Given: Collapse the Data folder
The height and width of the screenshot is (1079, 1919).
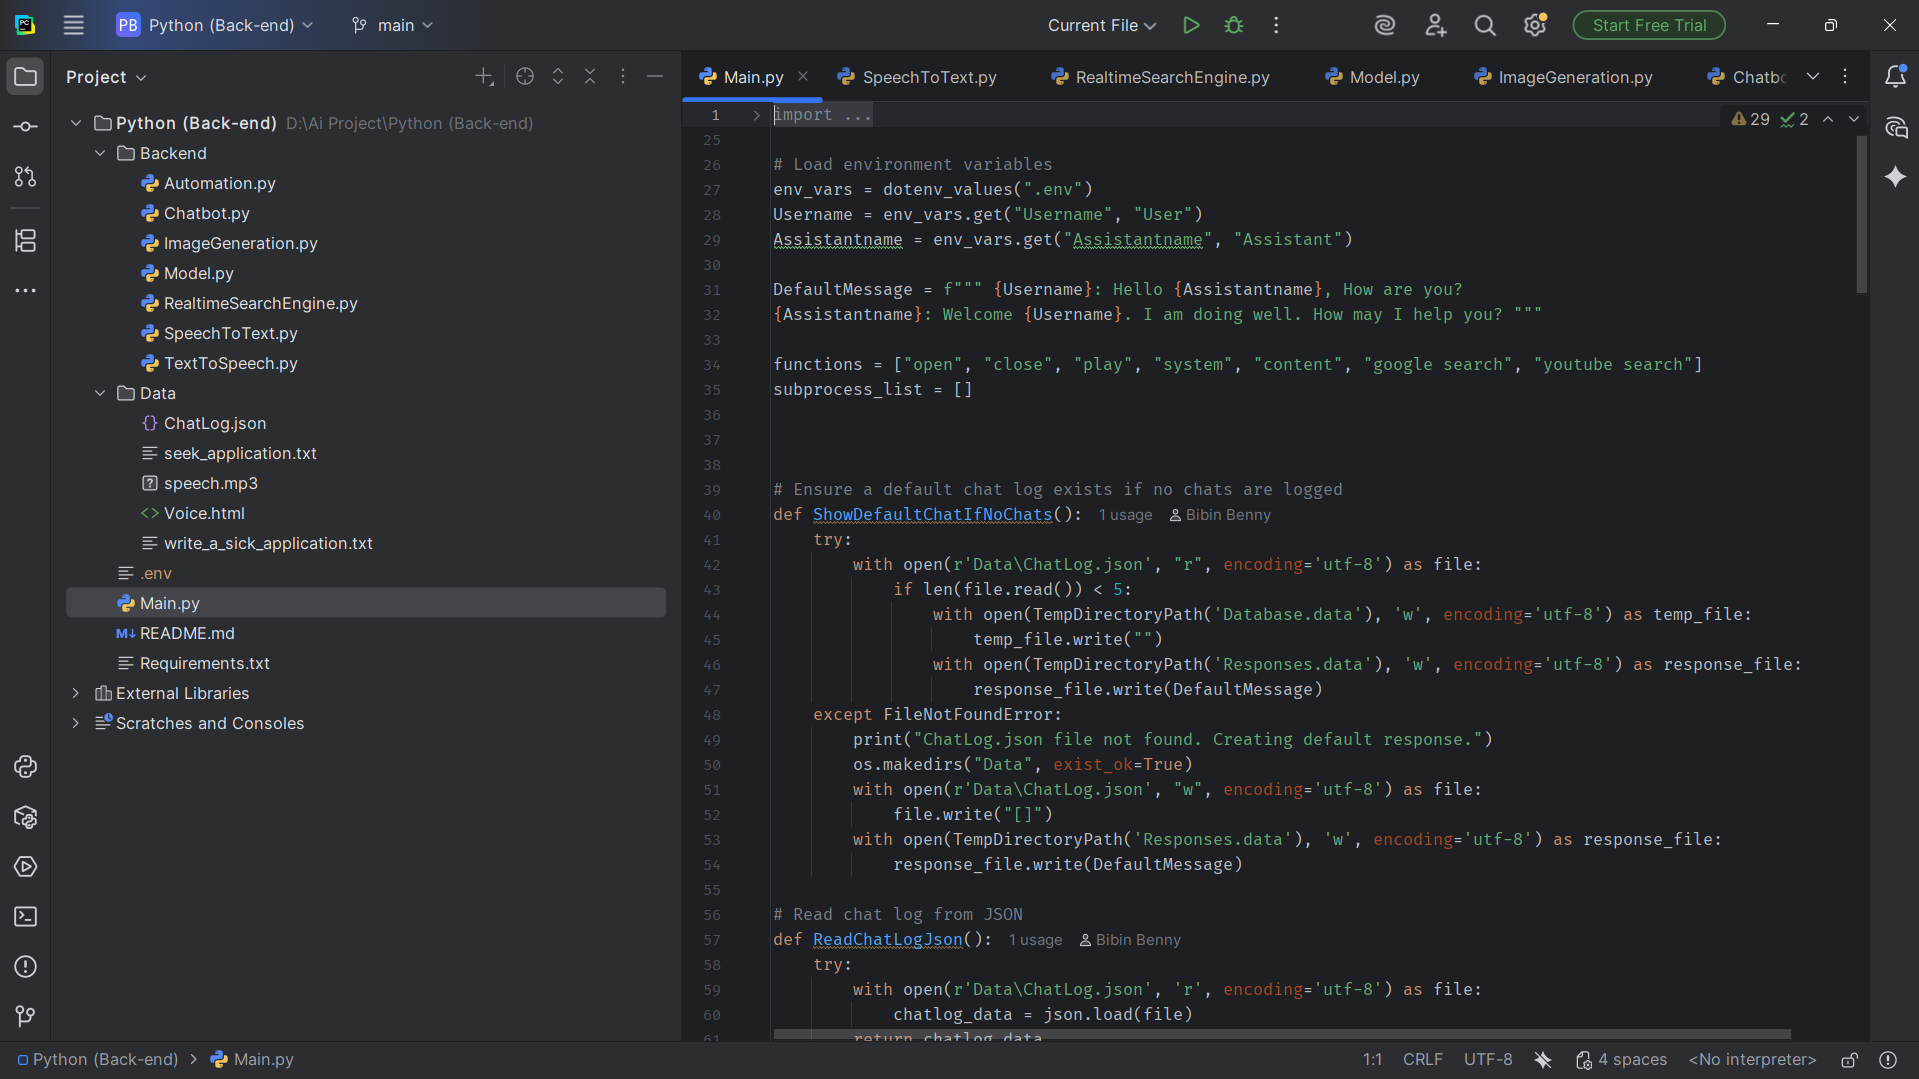Looking at the screenshot, I should (x=100, y=393).
